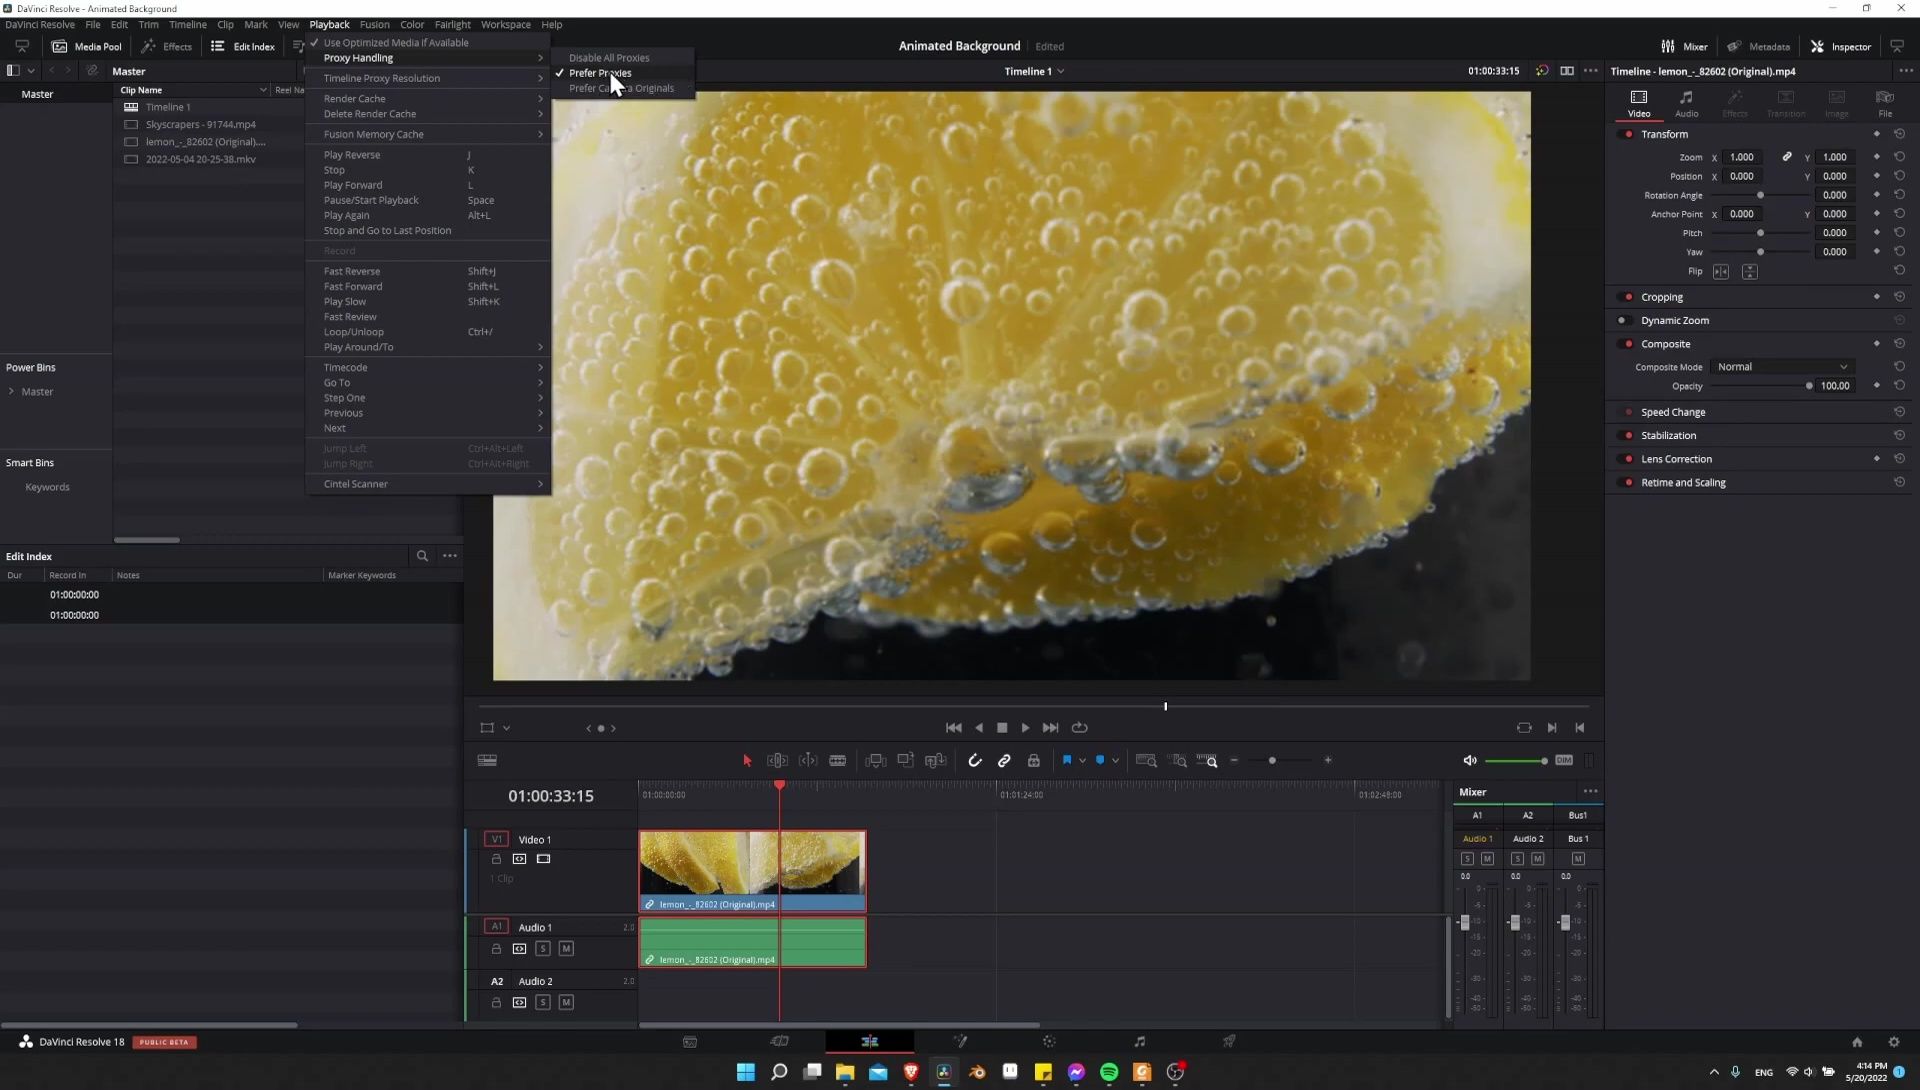Click Custom Zoom icon

[1207, 760]
